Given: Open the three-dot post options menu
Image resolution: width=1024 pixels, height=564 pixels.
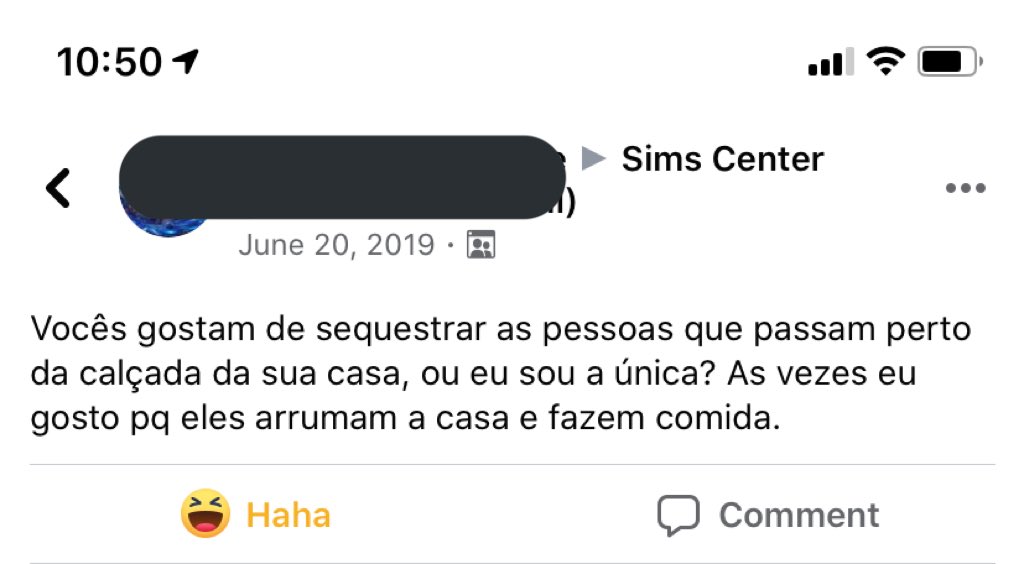Looking at the screenshot, I should (x=965, y=188).
